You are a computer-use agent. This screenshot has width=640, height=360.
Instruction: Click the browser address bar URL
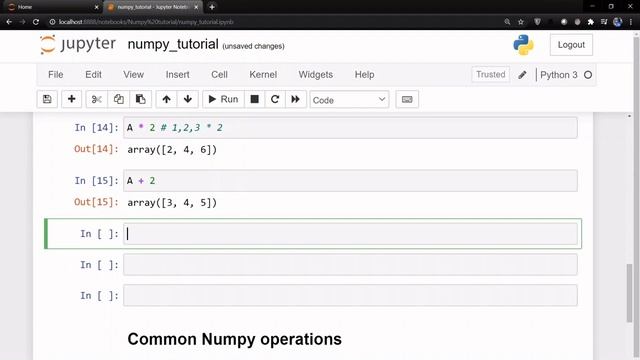146,22
